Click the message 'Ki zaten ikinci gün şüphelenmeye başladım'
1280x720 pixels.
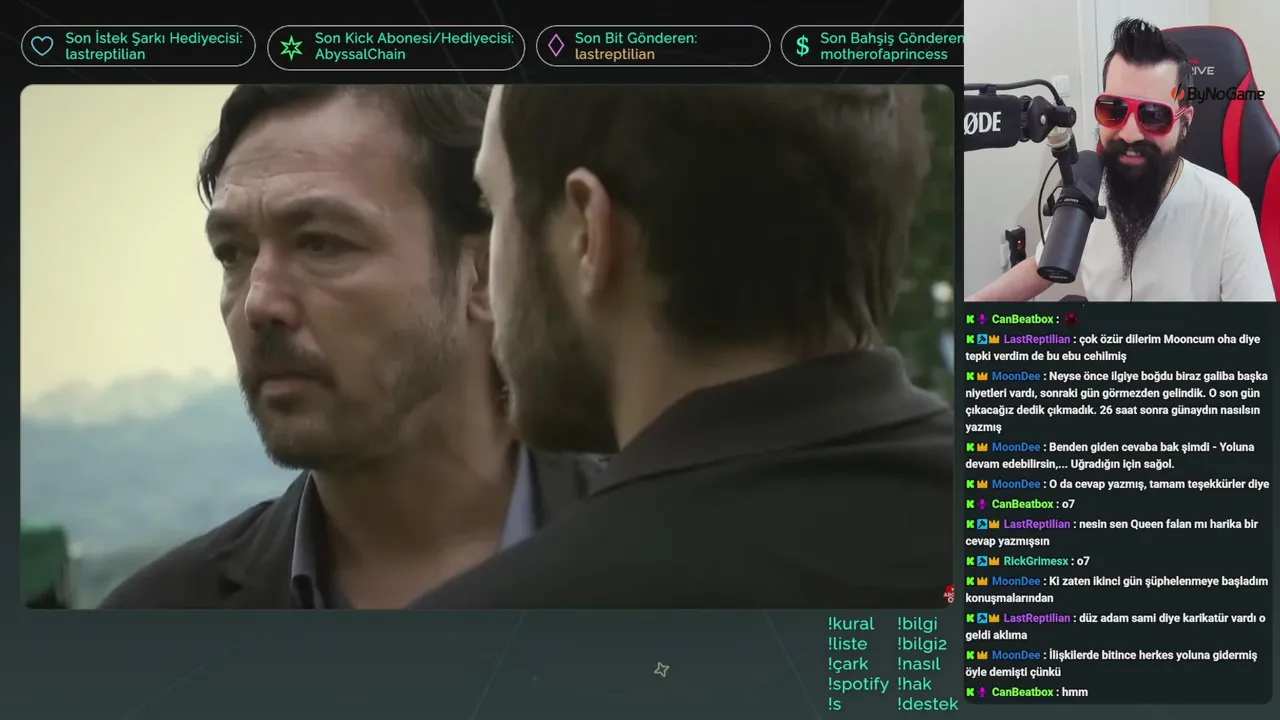coord(1116,590)
